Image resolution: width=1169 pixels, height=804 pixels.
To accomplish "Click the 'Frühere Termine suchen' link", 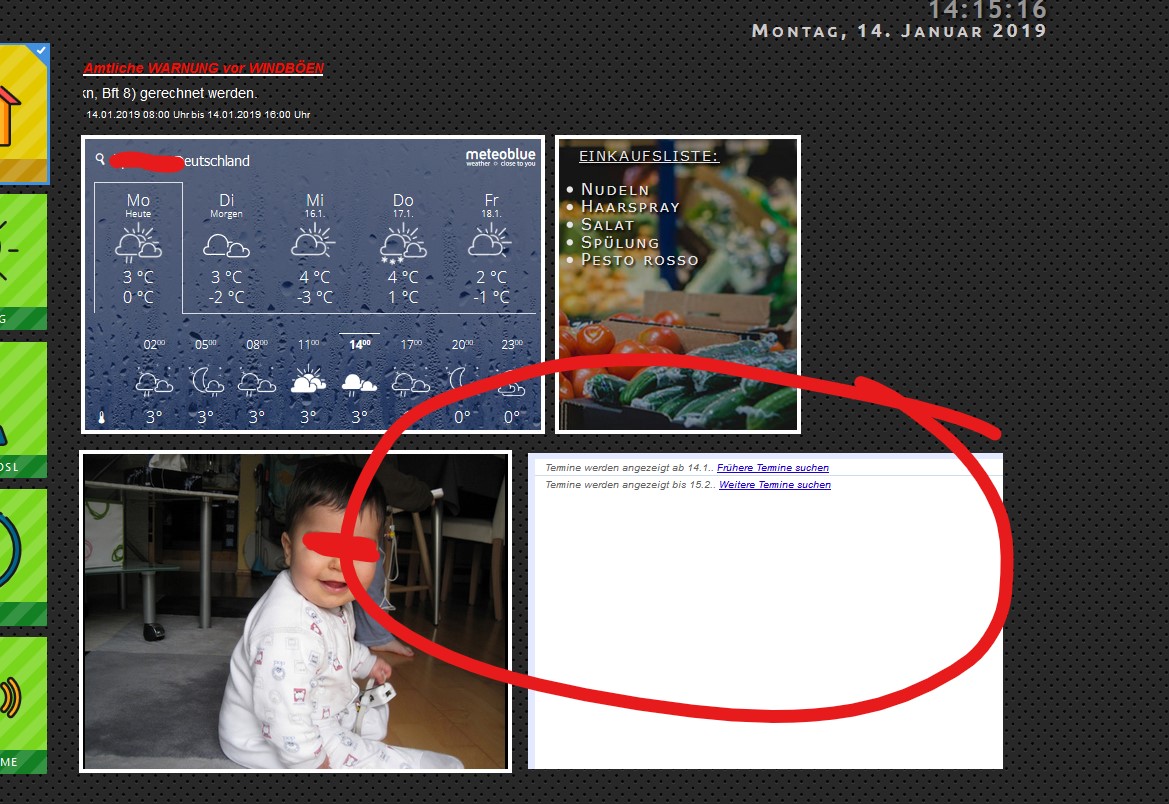I will tap(772, 468).
